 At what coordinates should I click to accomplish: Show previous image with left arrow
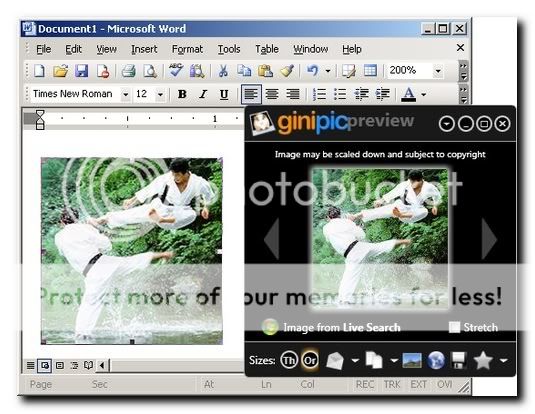[x=272, y=239]
